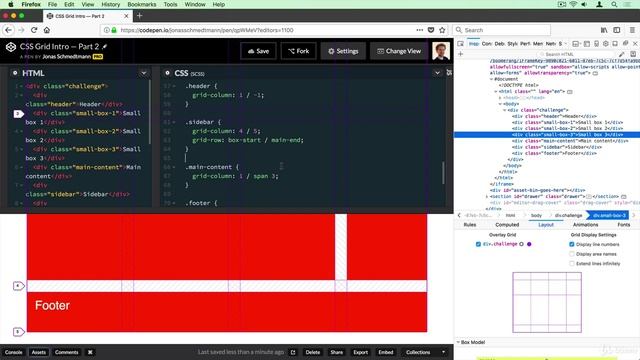Image resolution: width=640 pixels, height=360 pixels.
Task: Open a new browser tab
Action: tap(140, 16)
